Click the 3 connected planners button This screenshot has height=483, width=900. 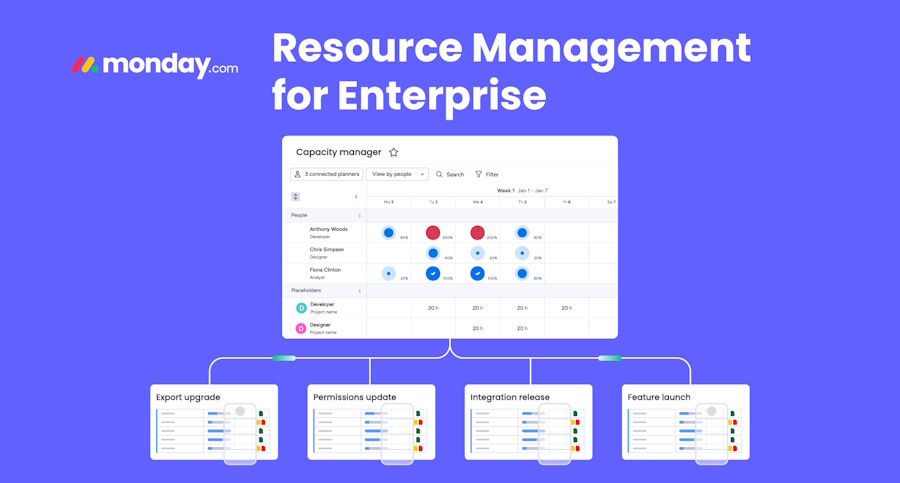pos(326,174)
